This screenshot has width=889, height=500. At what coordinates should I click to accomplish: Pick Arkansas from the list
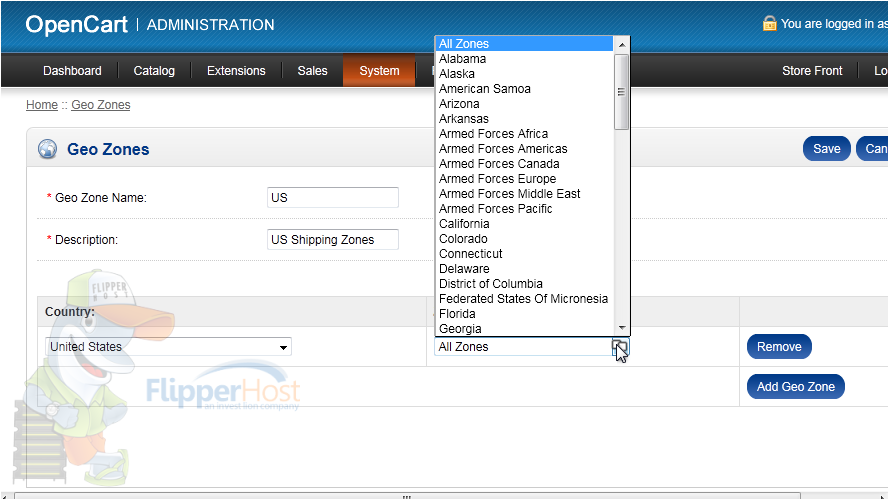tap(524, 119)
